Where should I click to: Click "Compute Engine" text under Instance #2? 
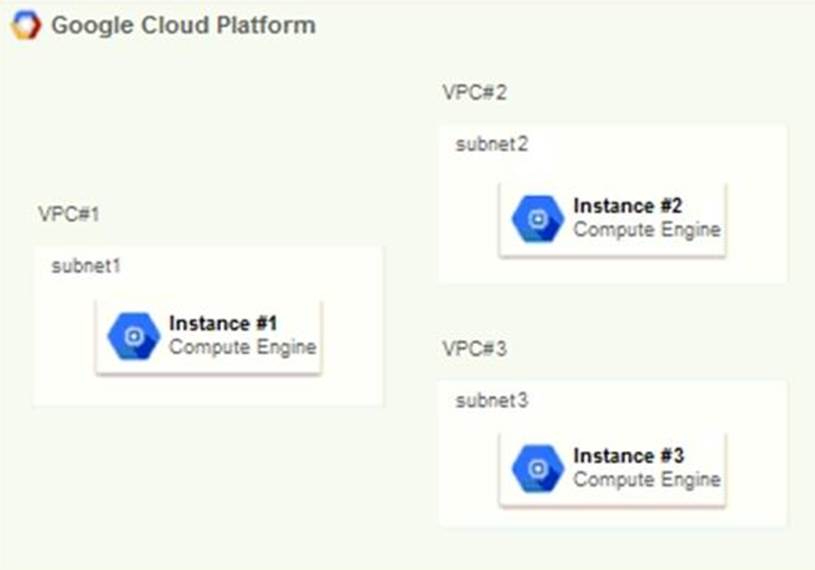pos(647,230)
